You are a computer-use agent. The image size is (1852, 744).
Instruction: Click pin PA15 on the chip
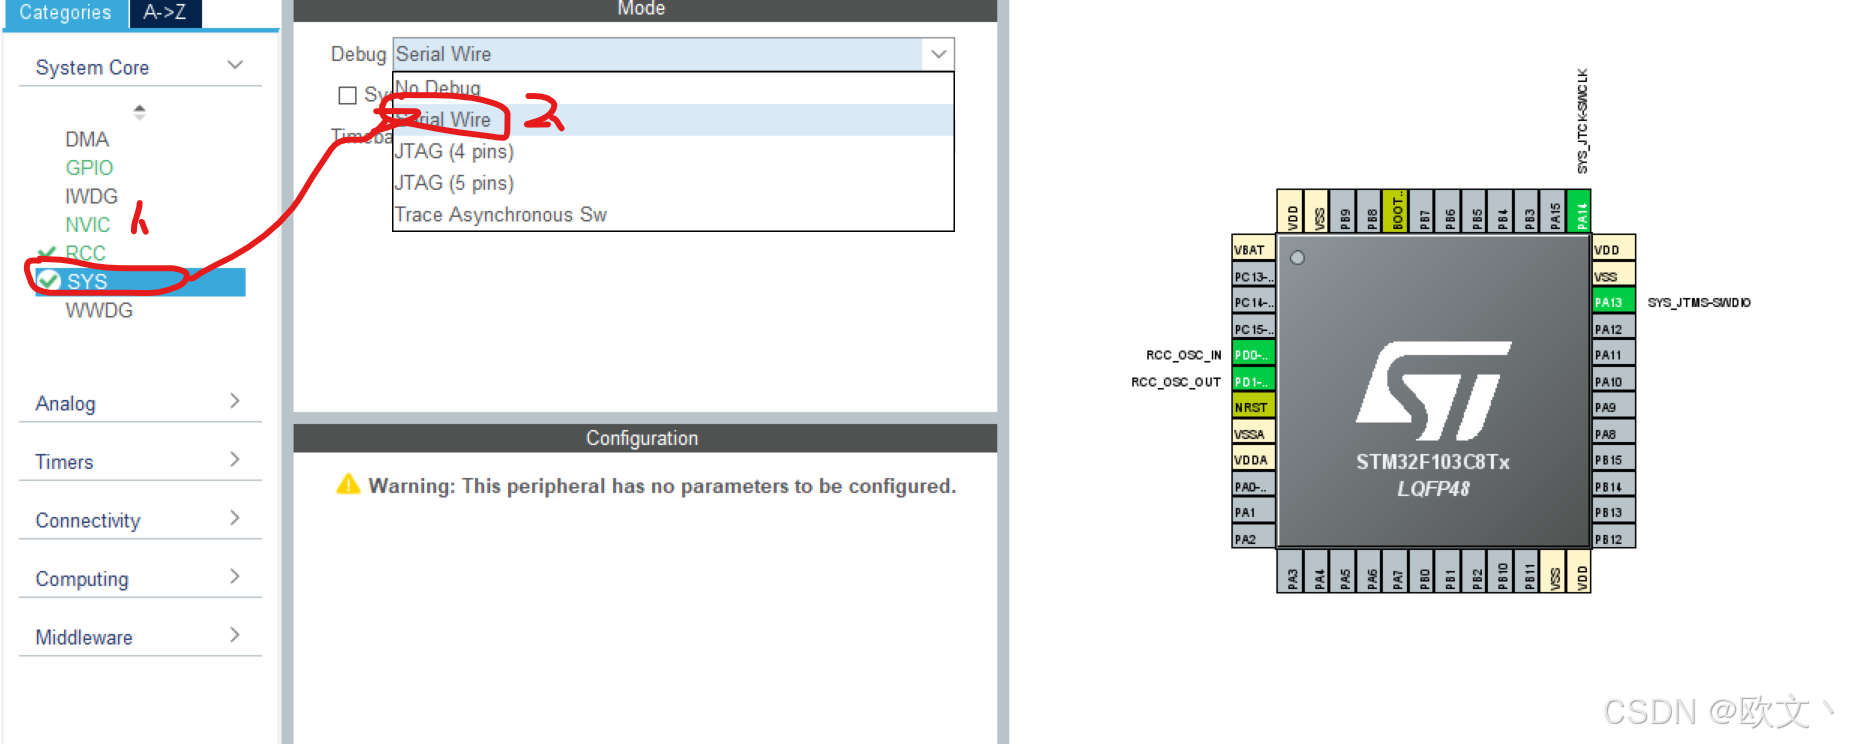[1555, 211]
